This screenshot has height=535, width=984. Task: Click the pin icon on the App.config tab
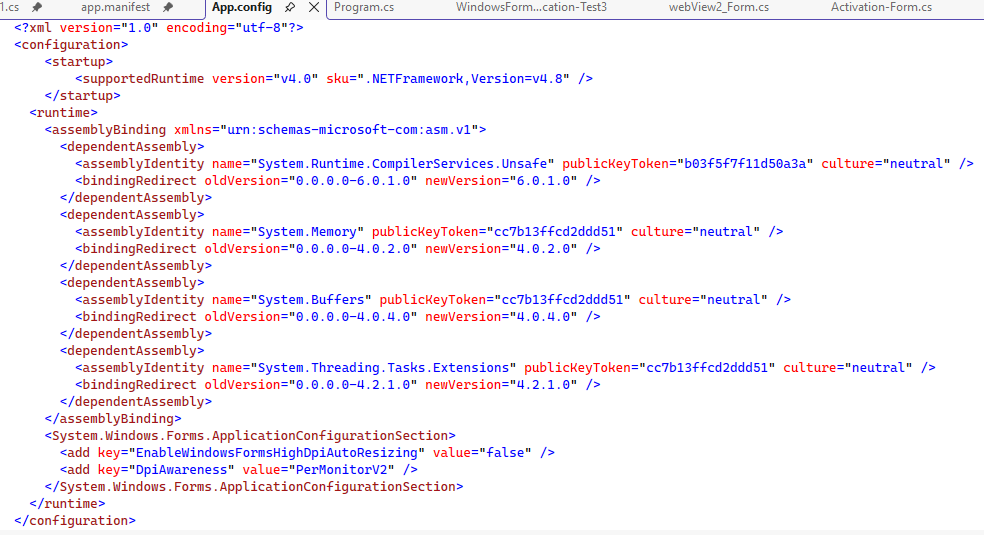(x=289, y=8)
